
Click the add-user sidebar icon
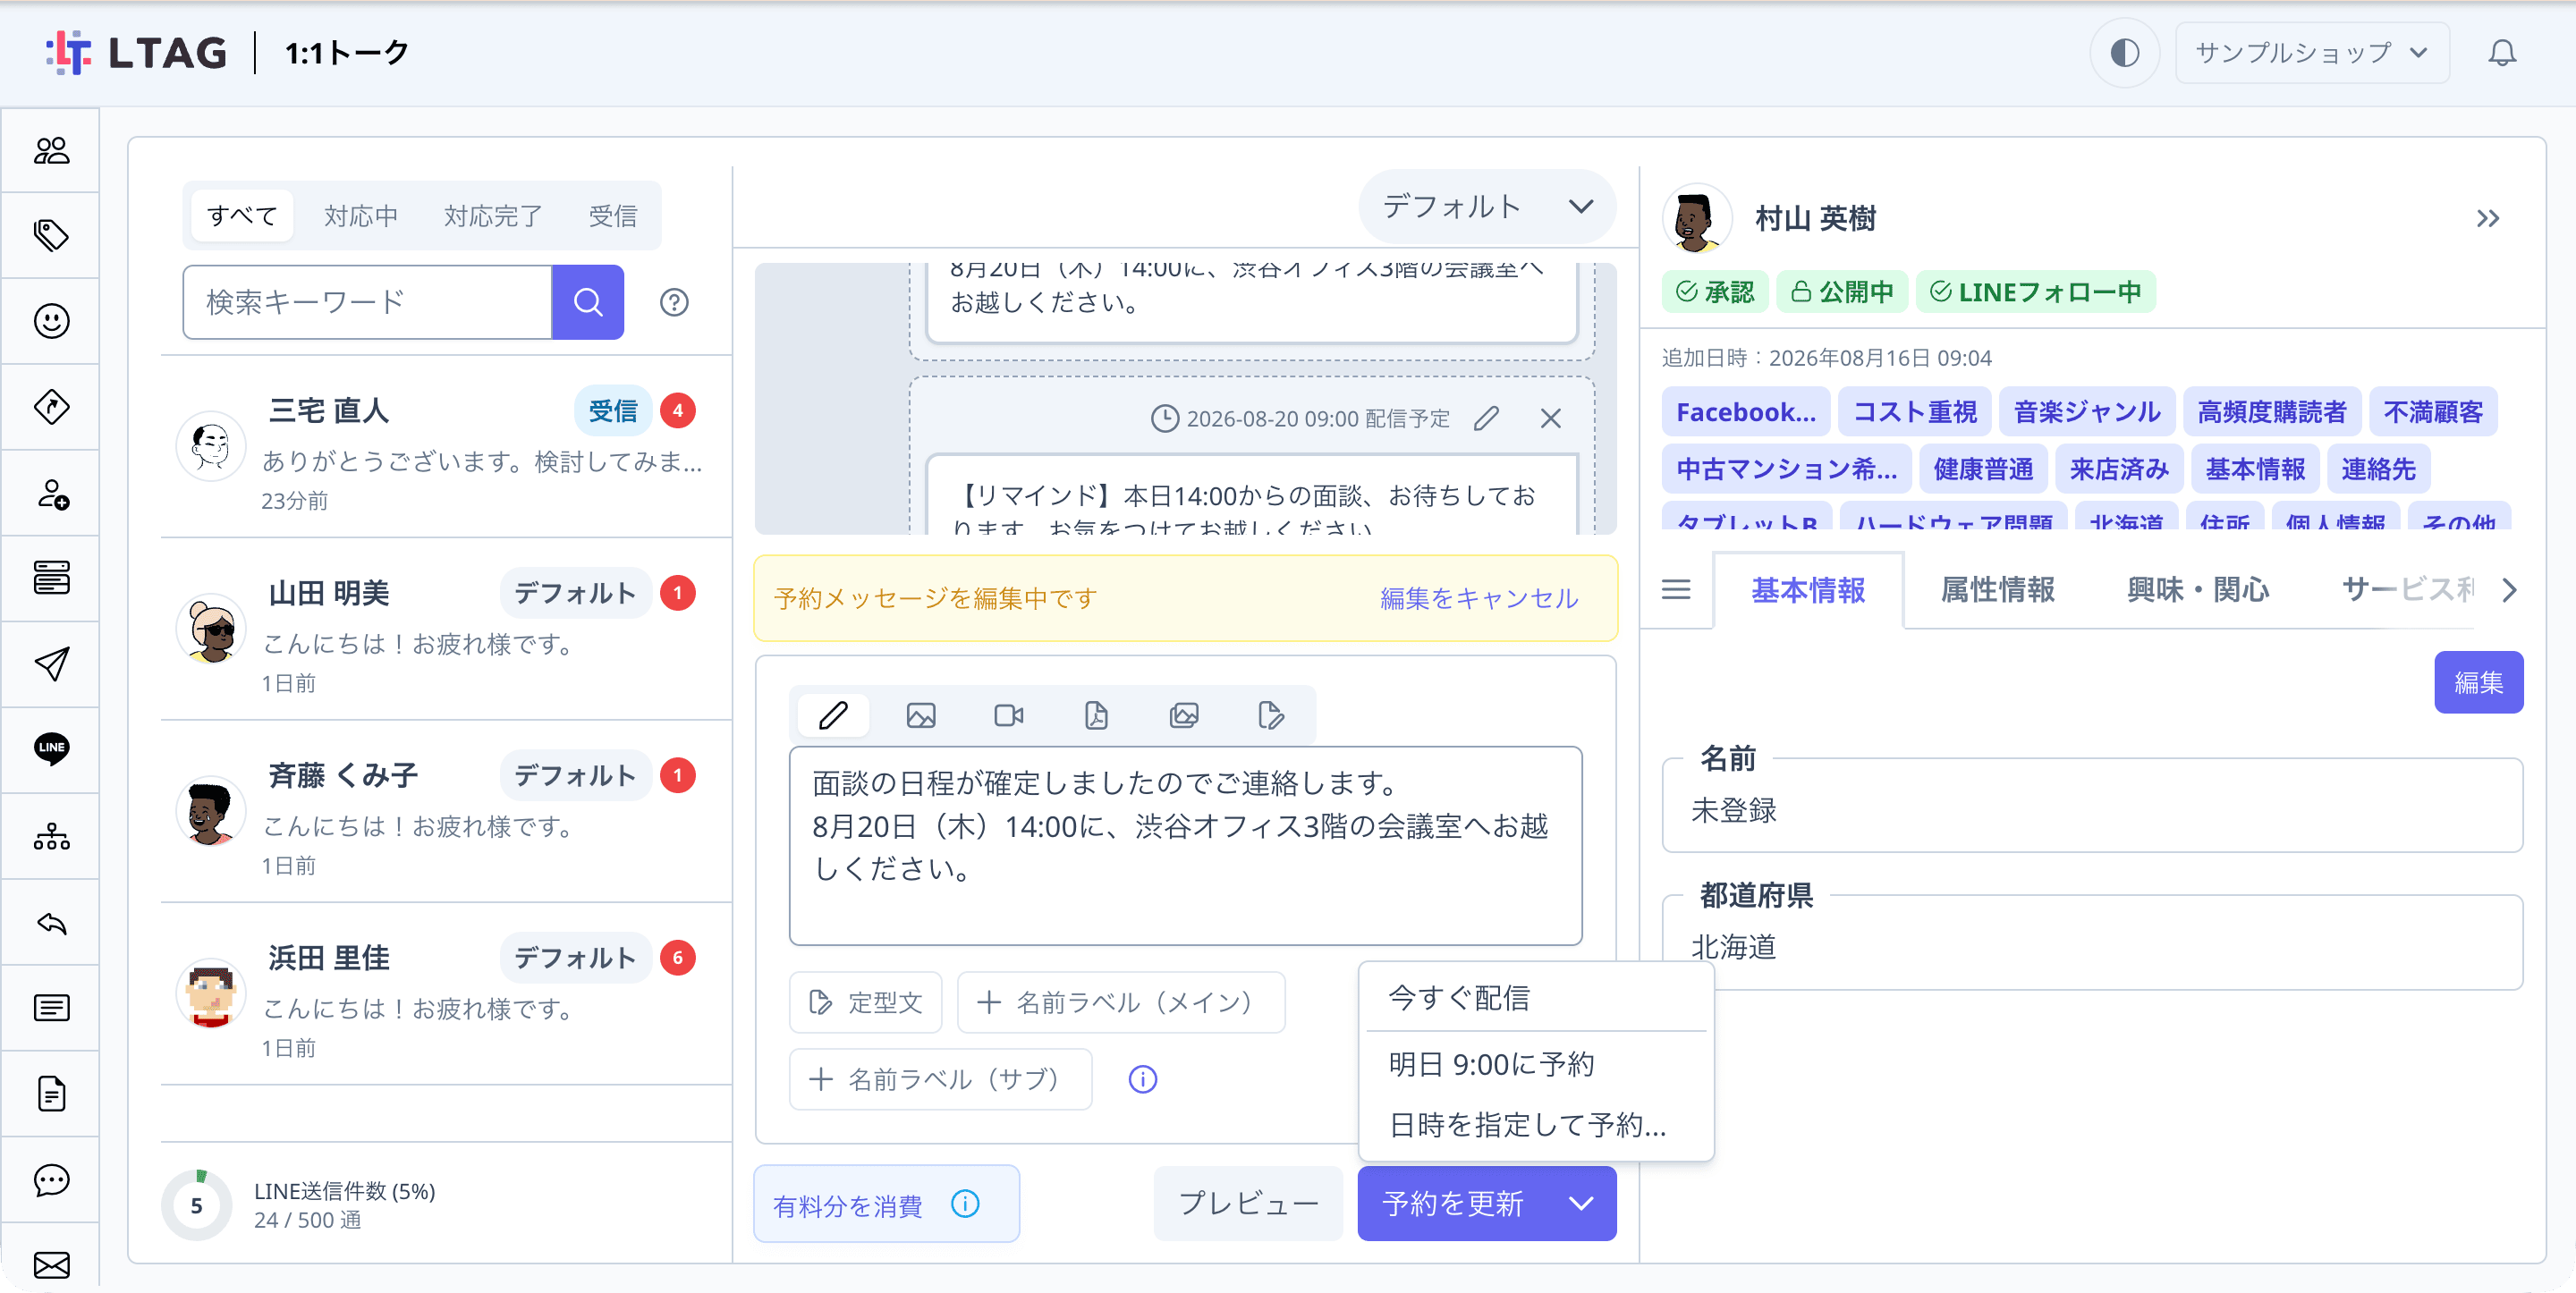pyautogui.click(x=51, y=493)
